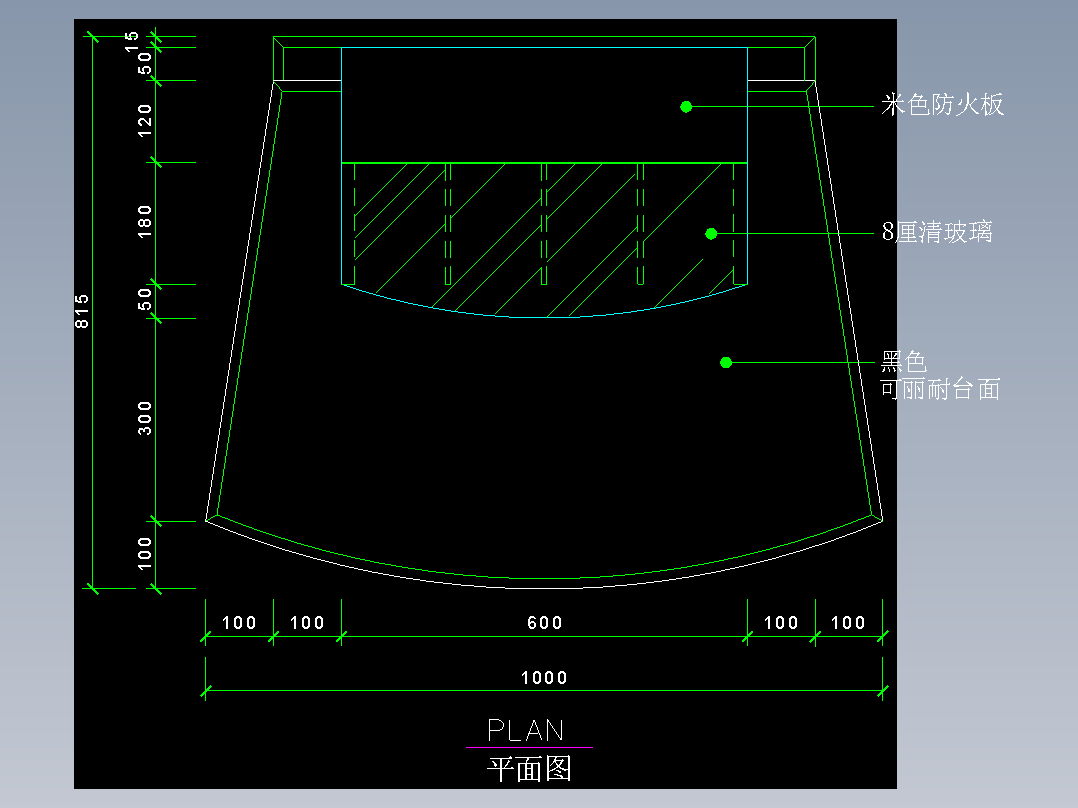Select the 180 vertical dimension value

(x=144, y=221)
